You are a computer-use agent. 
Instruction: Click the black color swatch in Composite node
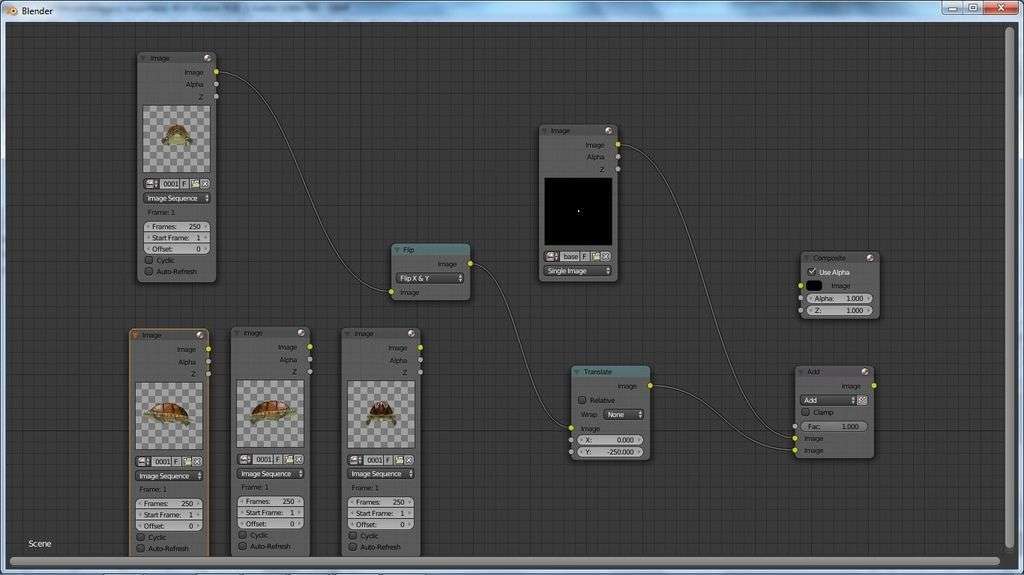(x=814, y=286)
